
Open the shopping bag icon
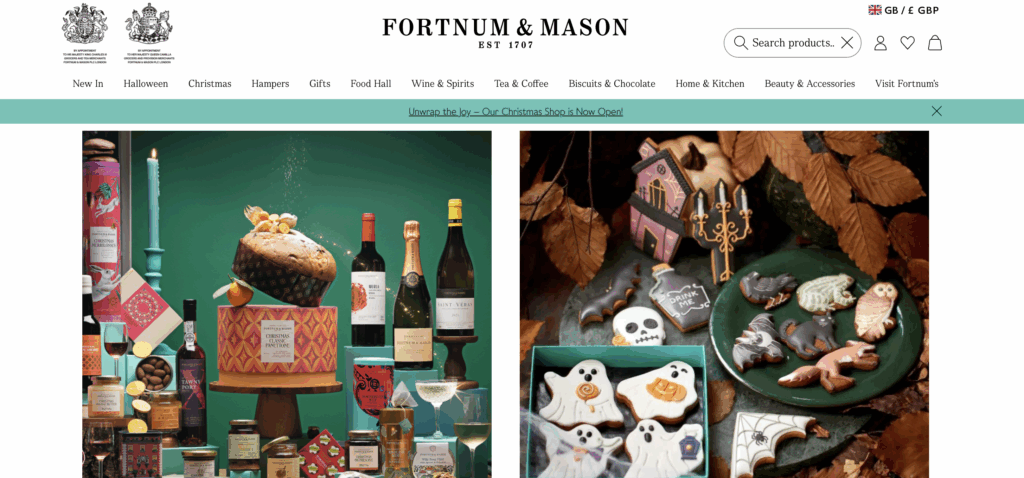click(x=935, y=43)
